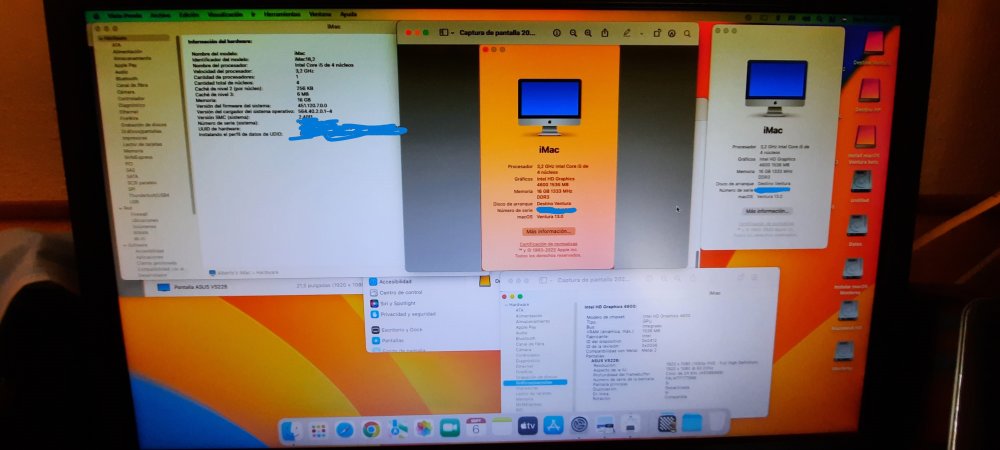Open Pantallas in System Settings

388,340
